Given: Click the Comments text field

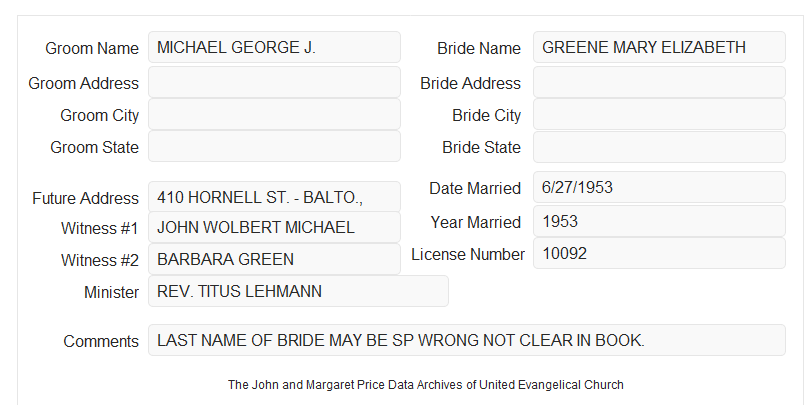Looking at the screenshot, I should click(467, 340).
